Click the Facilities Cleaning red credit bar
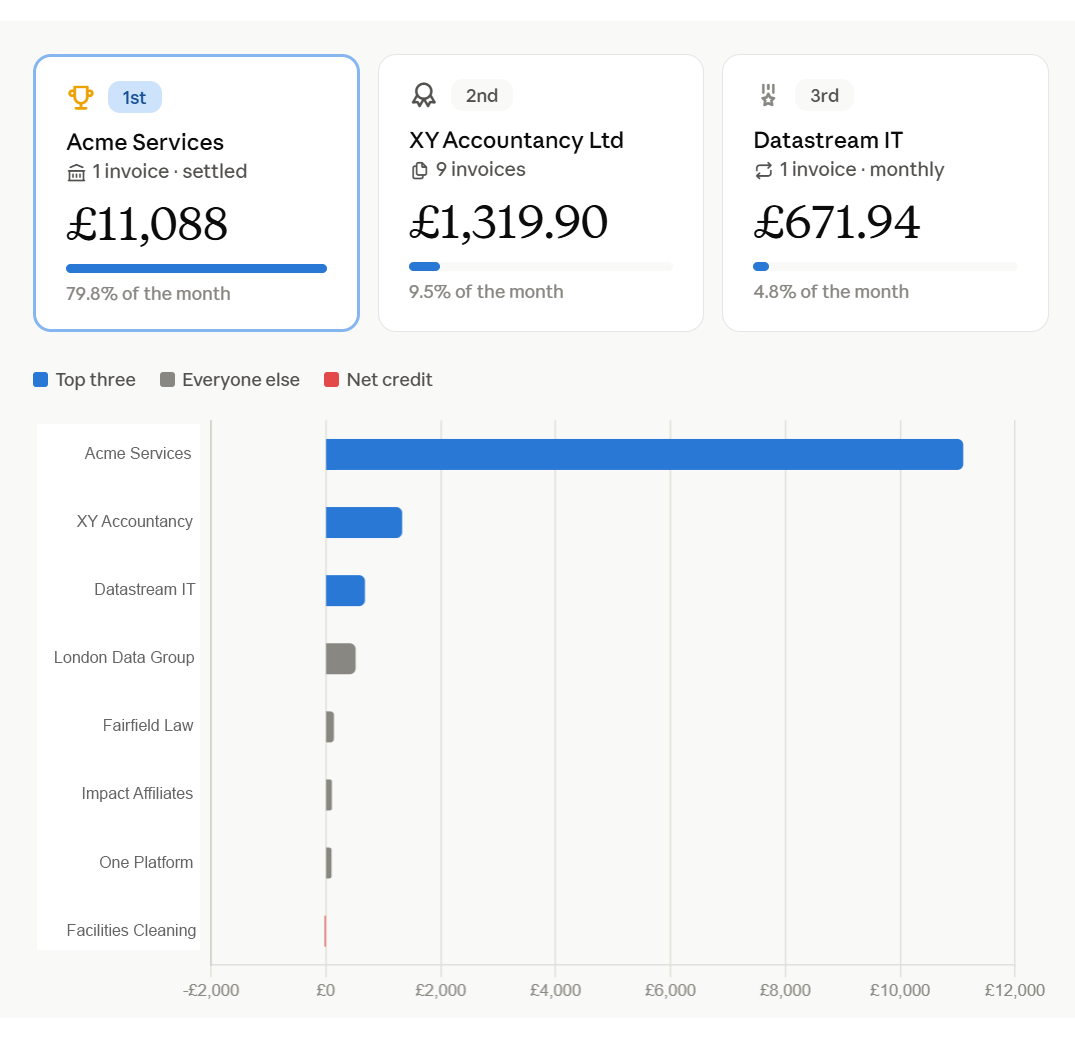 pyautogui.click(x=325, y=931)
